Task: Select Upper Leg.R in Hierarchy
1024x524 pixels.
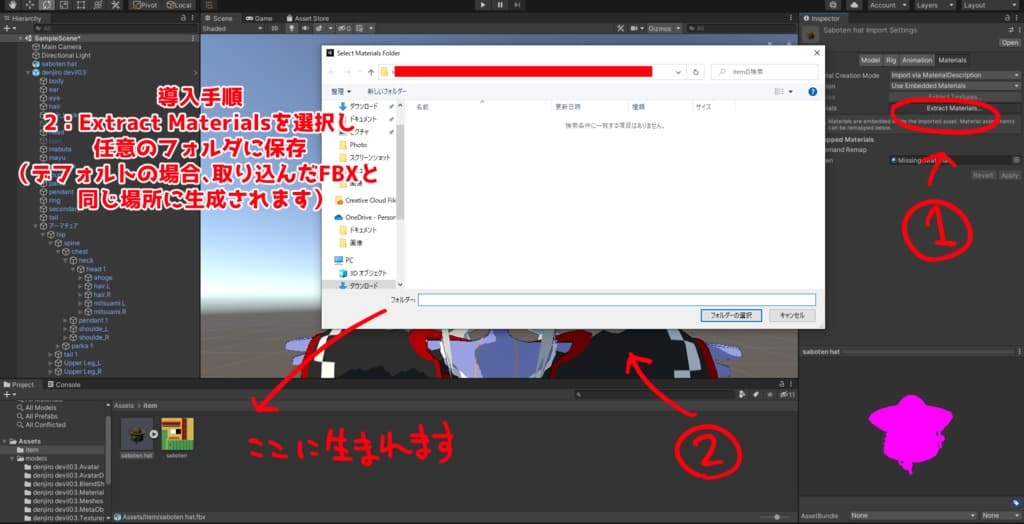Action: pyautogui.click(x=83, y=371)
